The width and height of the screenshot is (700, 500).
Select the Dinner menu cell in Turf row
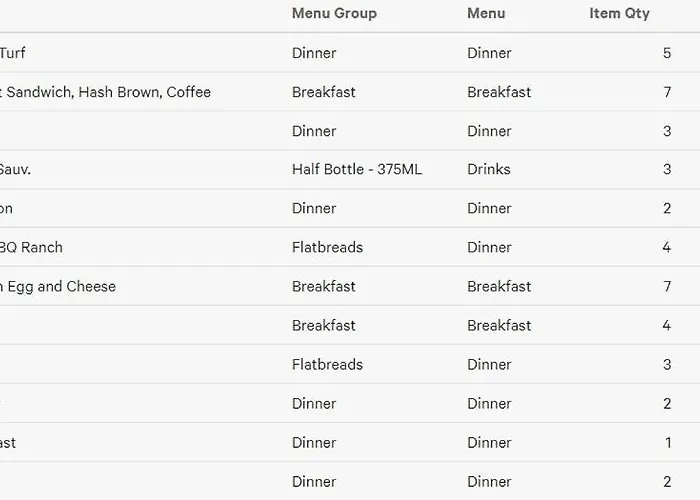(489, 53)
